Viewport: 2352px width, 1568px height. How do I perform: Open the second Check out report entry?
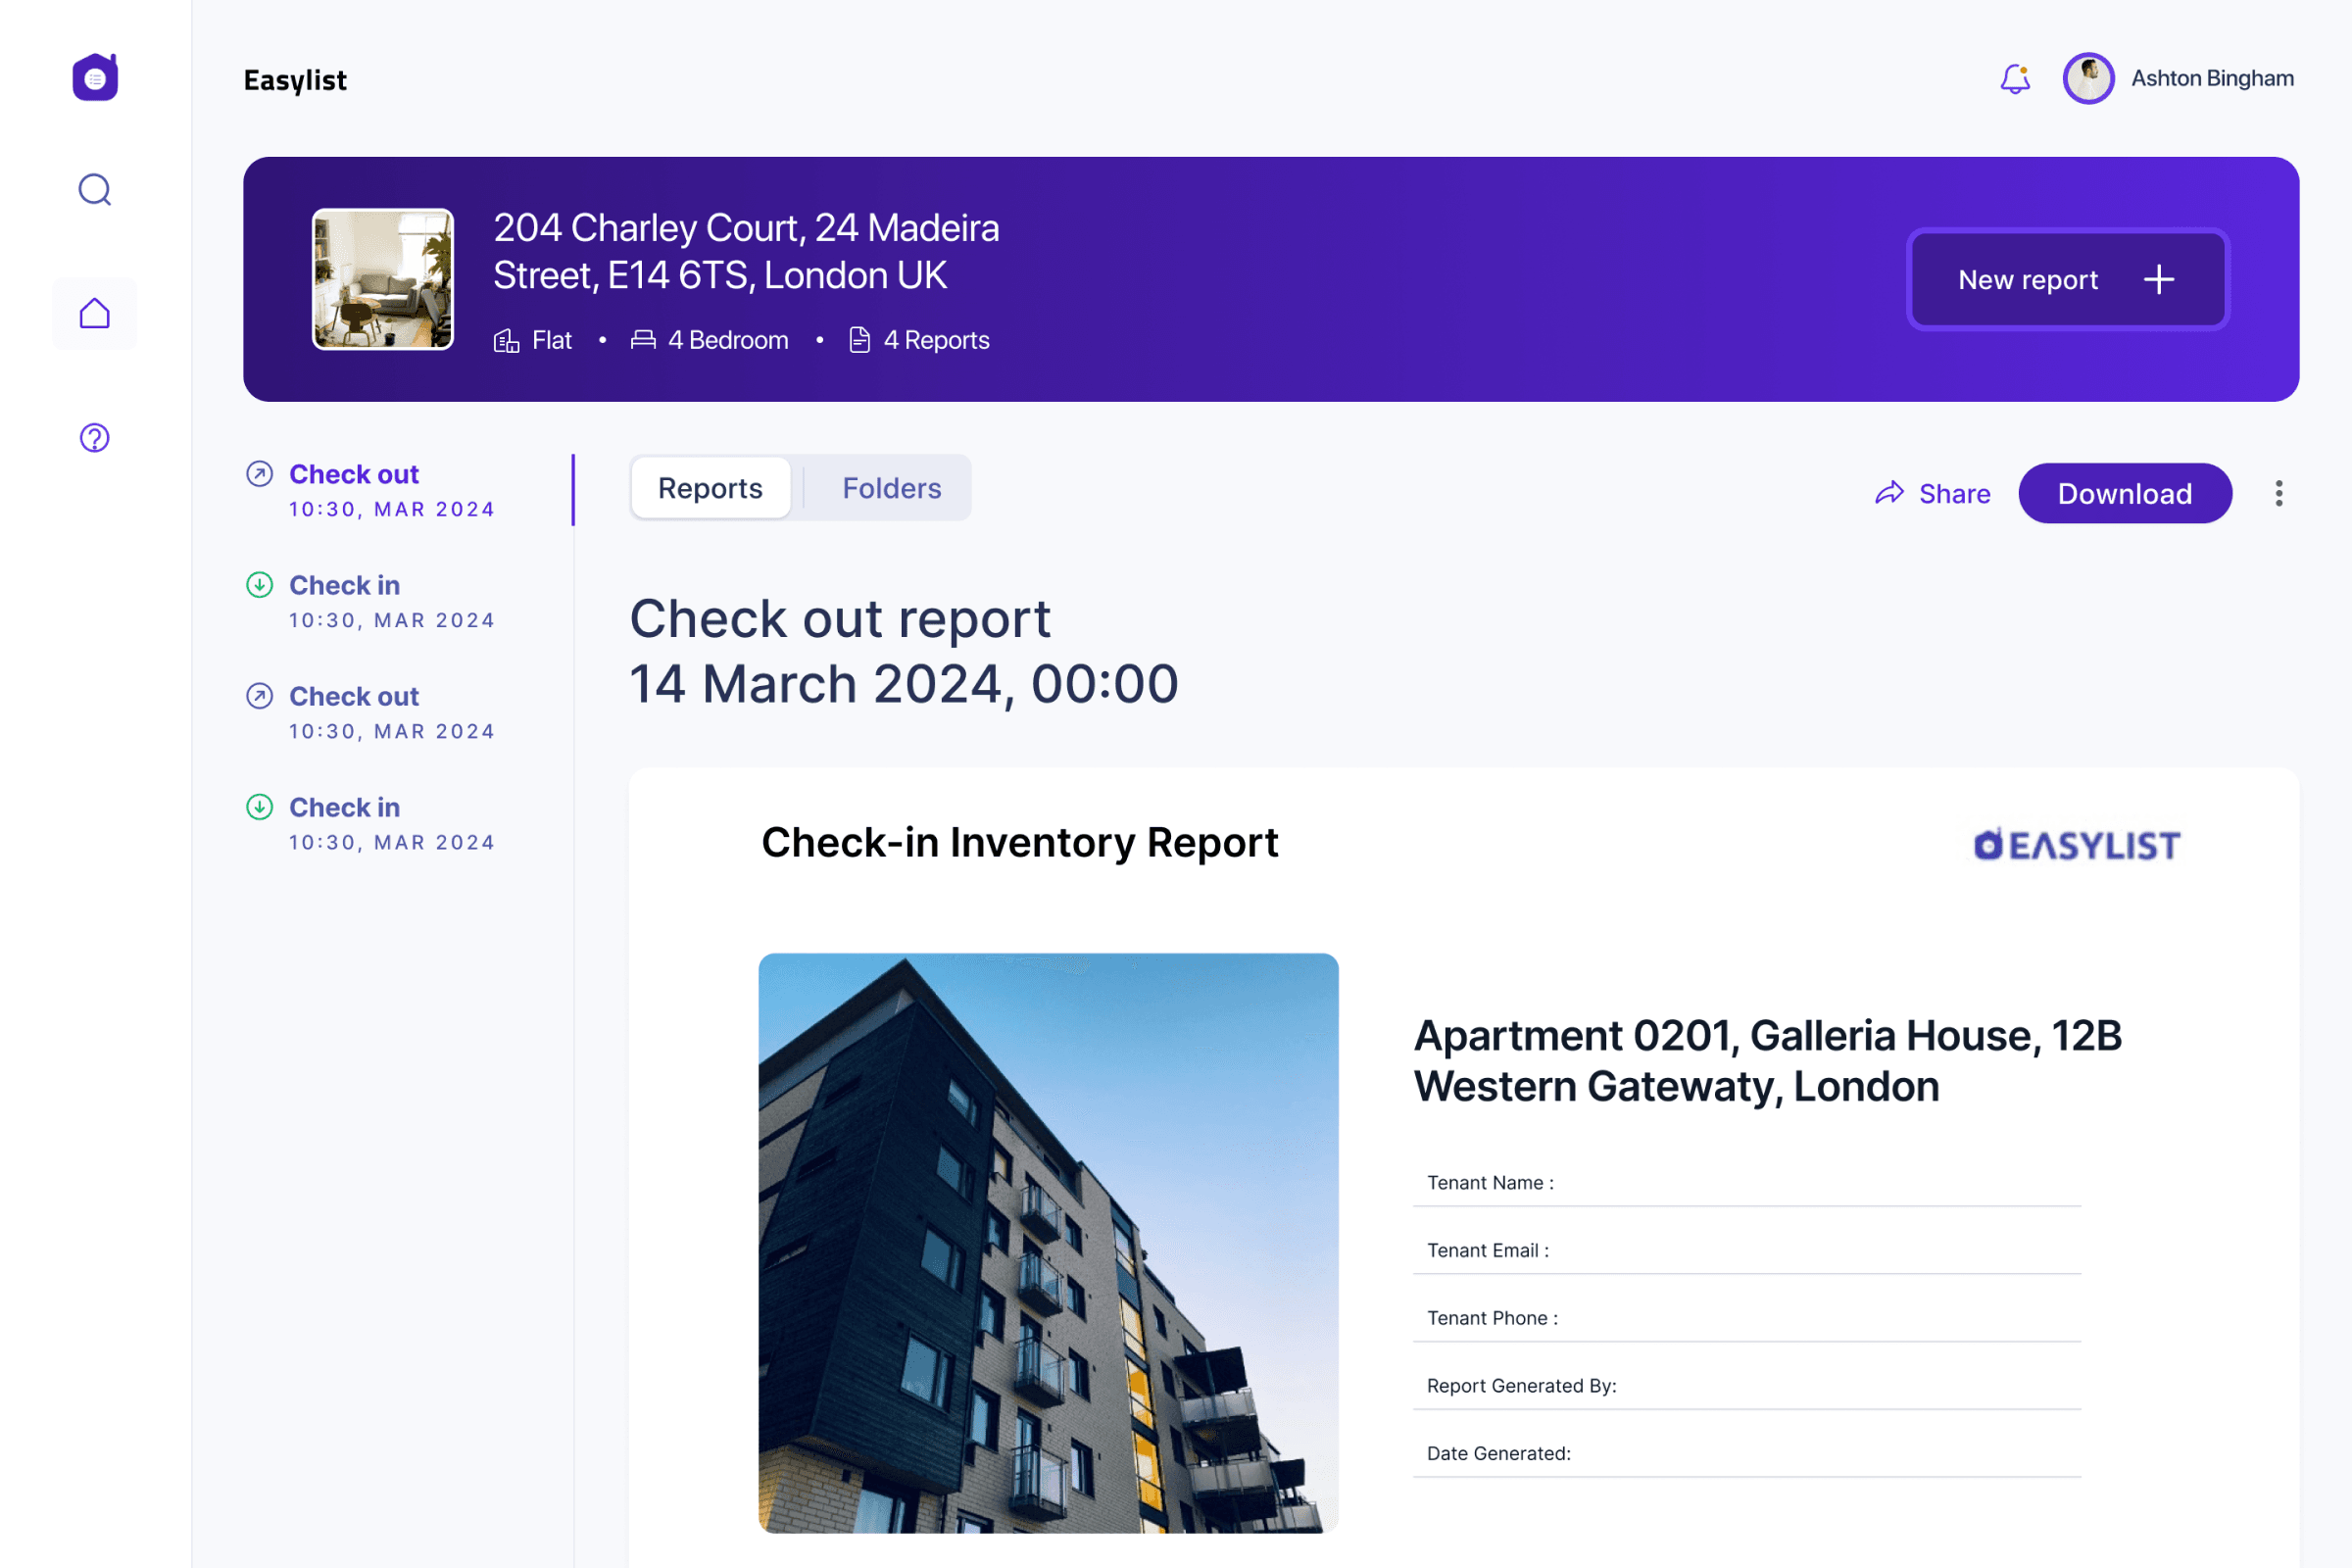click(354, 697)
